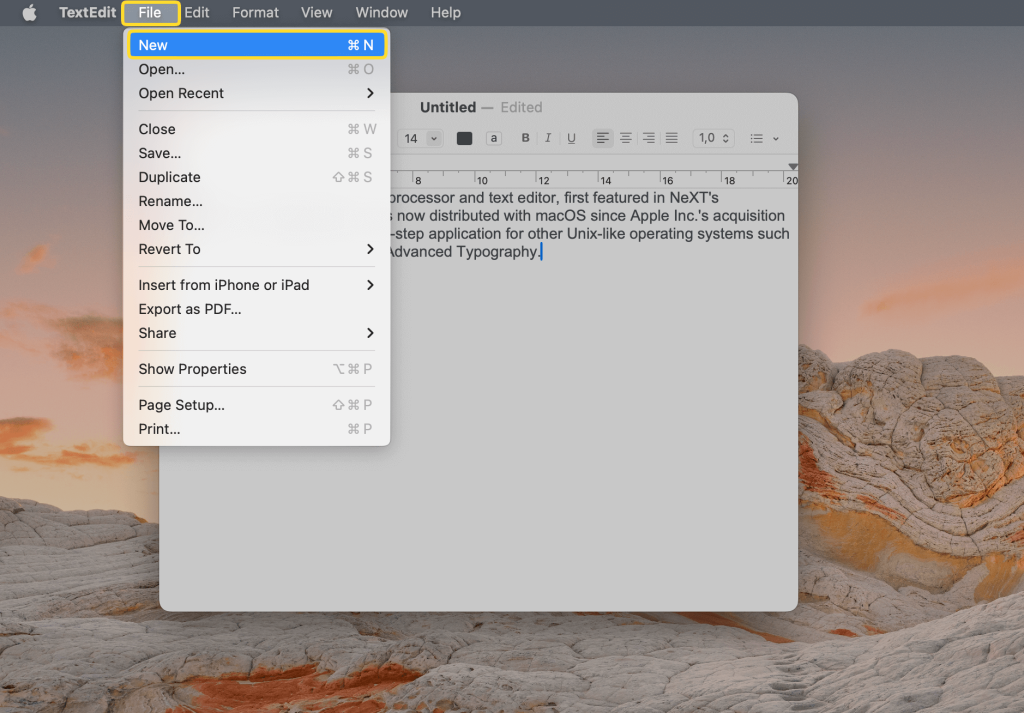Apply underline formatting

pos(571,138)
